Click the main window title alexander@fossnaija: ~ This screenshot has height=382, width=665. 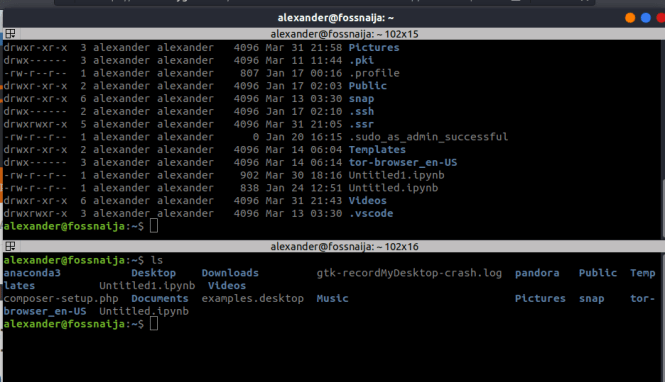point(335,18)
